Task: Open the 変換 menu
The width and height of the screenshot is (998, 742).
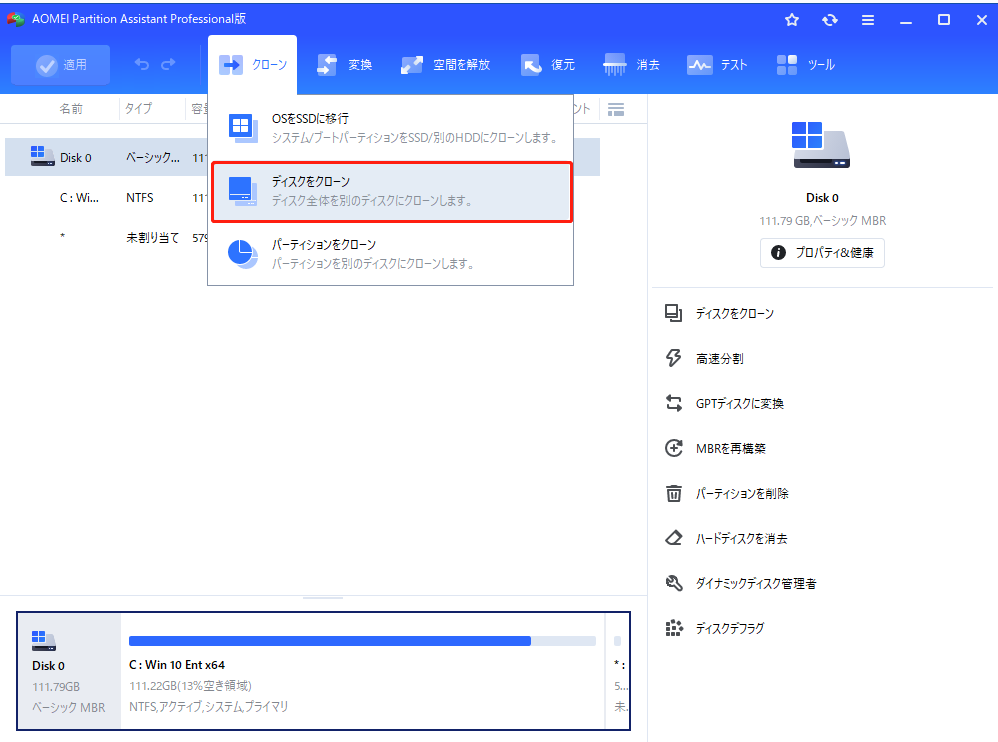Action: (344, 65)
